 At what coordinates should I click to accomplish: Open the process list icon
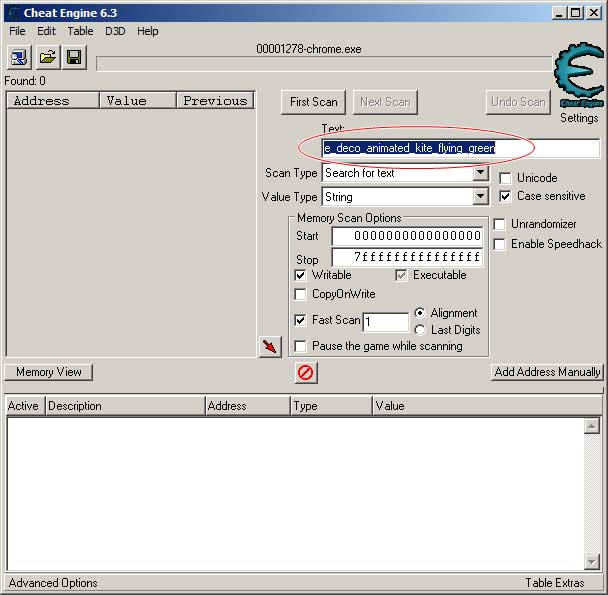pyautogui.click(x=19, y=57)
